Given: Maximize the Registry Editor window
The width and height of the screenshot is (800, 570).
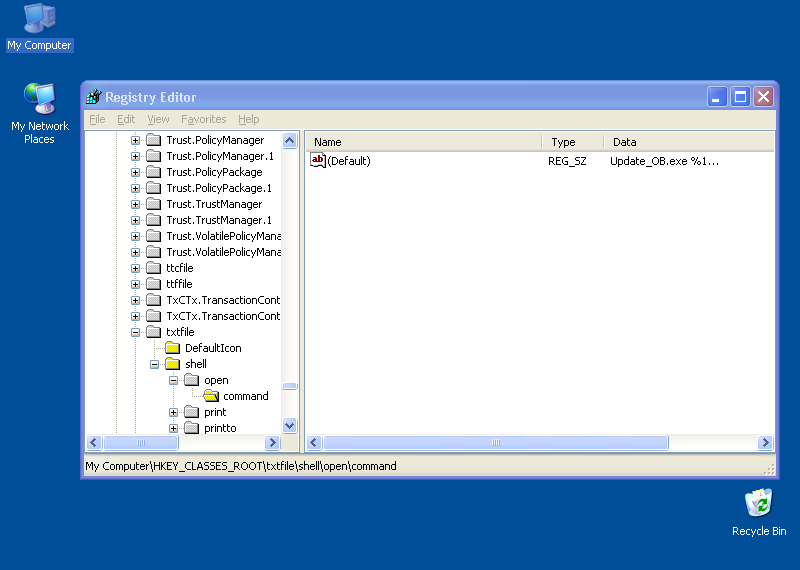Looking at the screenshot, I should click(740, 96).
